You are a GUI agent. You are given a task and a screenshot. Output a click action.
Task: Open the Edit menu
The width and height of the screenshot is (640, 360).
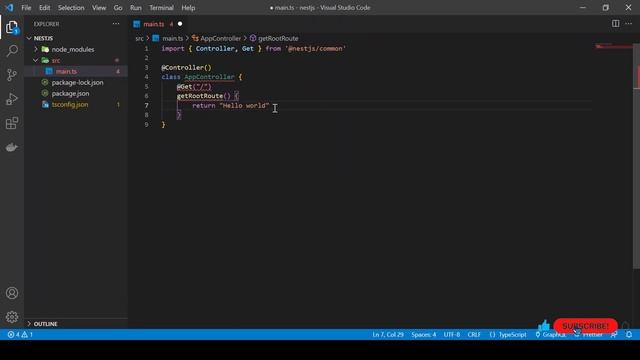(x=44, y=8)
